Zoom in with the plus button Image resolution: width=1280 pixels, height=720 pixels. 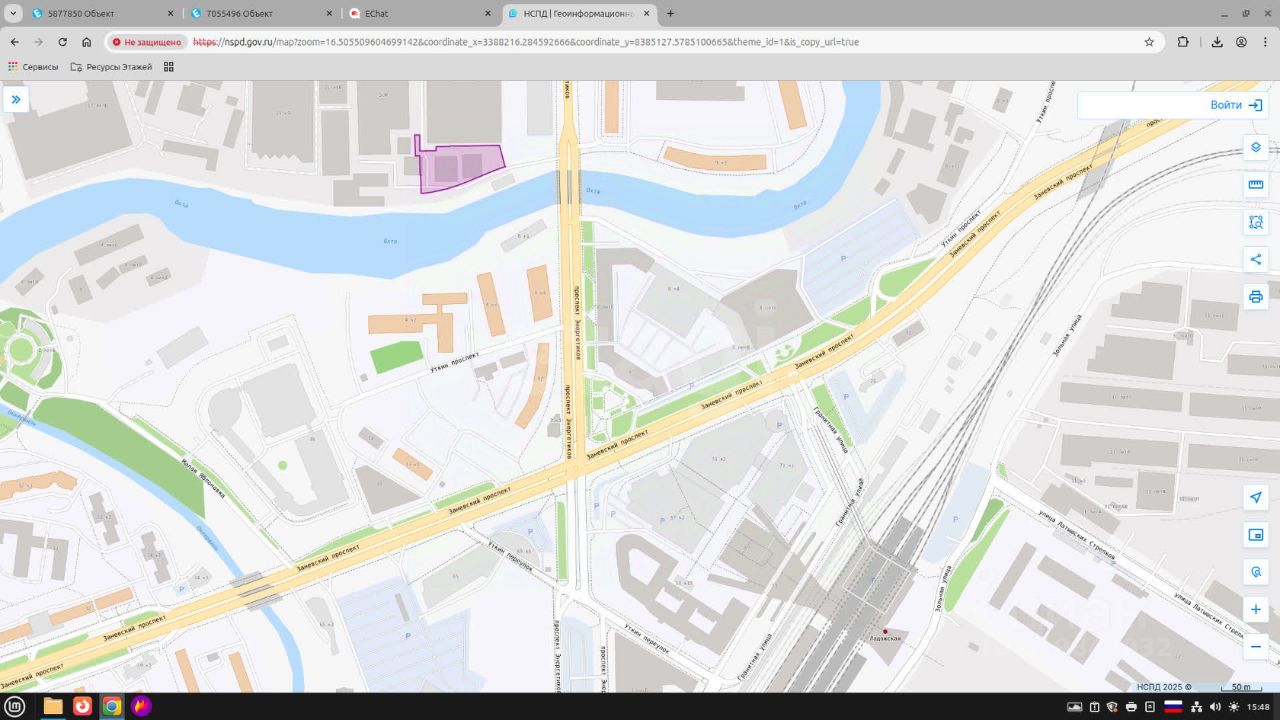(1256, 609)
